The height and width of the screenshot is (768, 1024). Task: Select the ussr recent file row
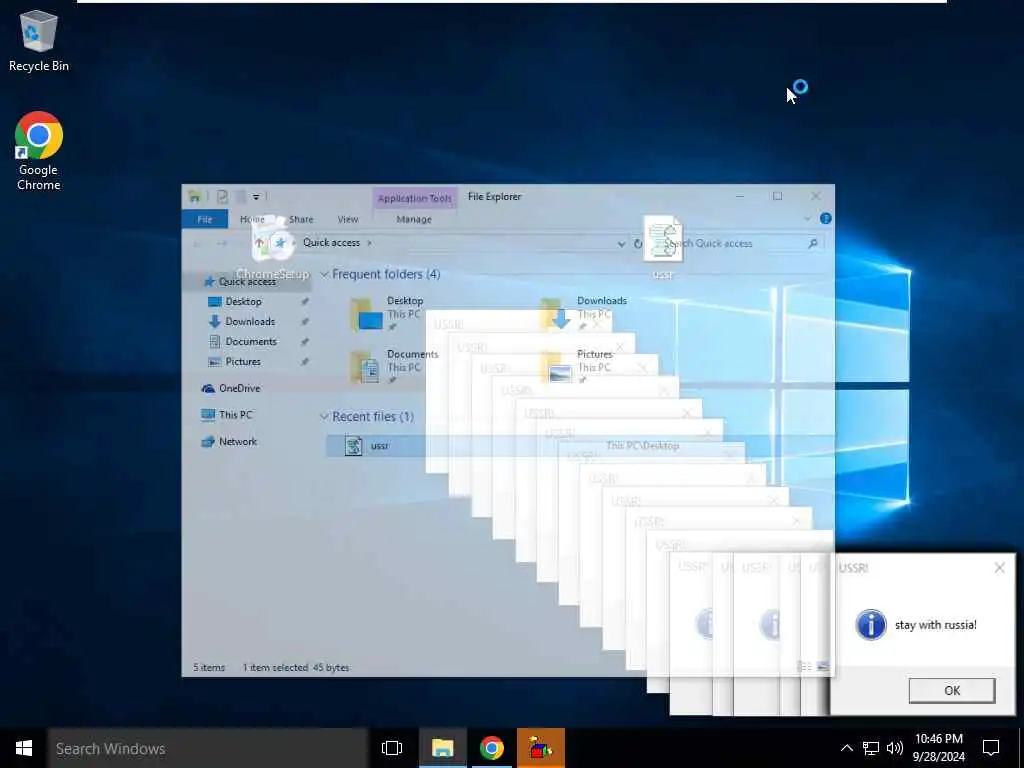[580, 446]
